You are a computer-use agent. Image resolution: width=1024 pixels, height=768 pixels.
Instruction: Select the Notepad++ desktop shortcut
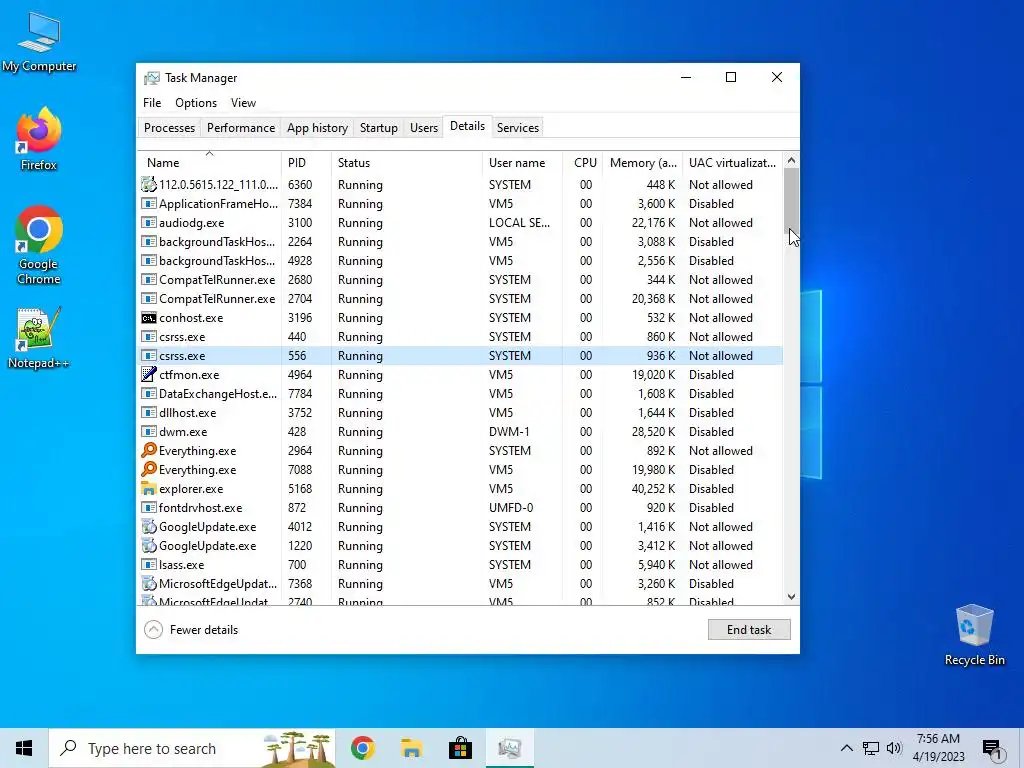click(x=39, y=338)
